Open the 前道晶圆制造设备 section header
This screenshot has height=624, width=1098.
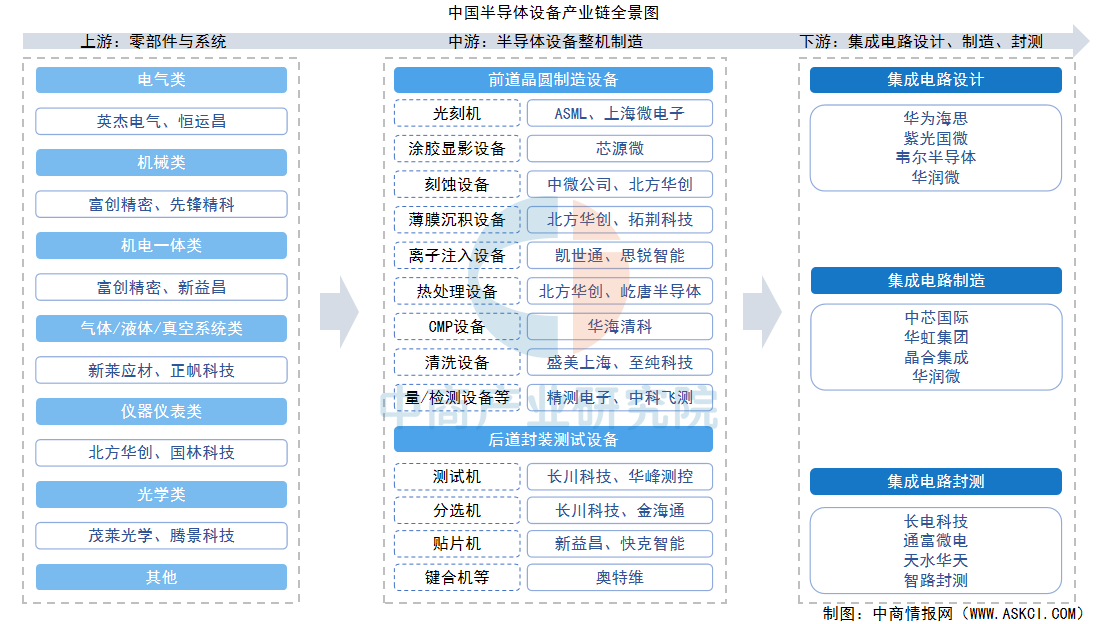[x=553, y=80]
